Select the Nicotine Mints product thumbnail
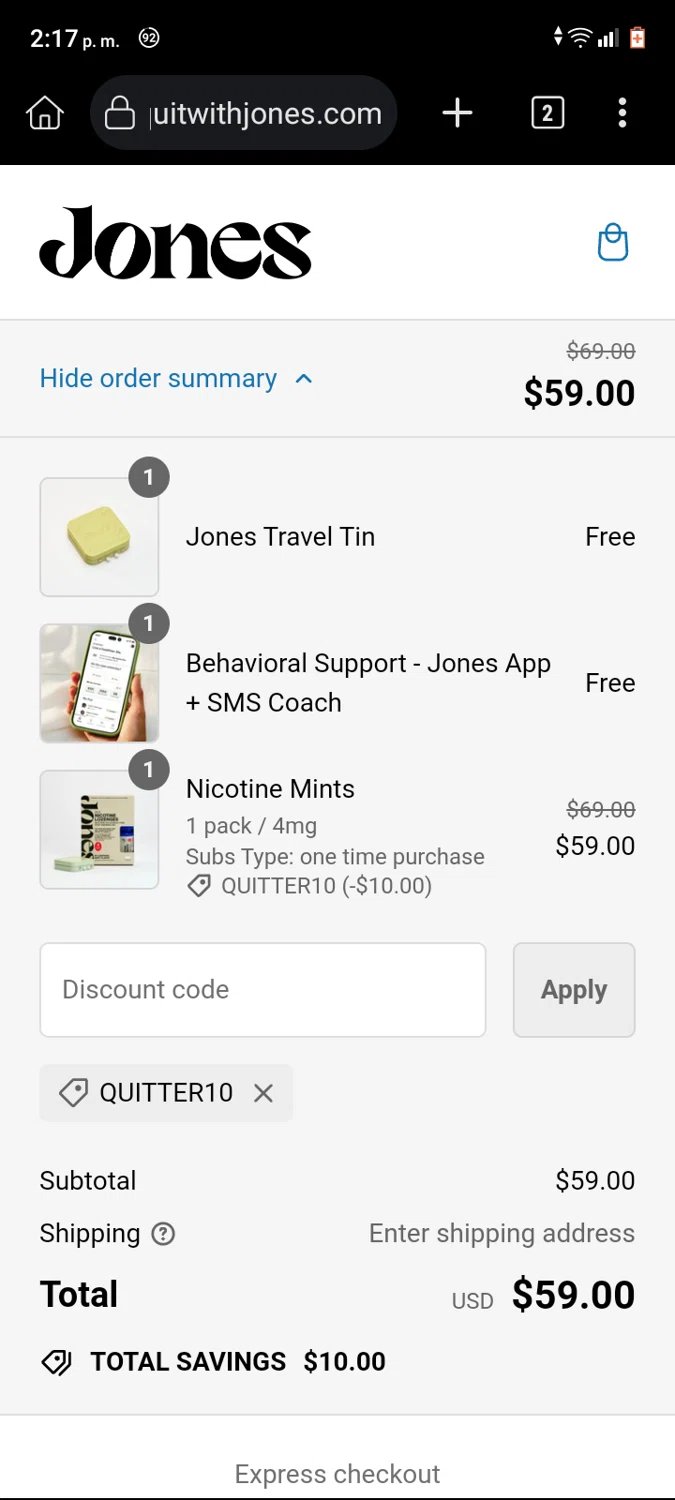Image resolution: width=675 pixels, height=1500 pixels. pos(99,829)
